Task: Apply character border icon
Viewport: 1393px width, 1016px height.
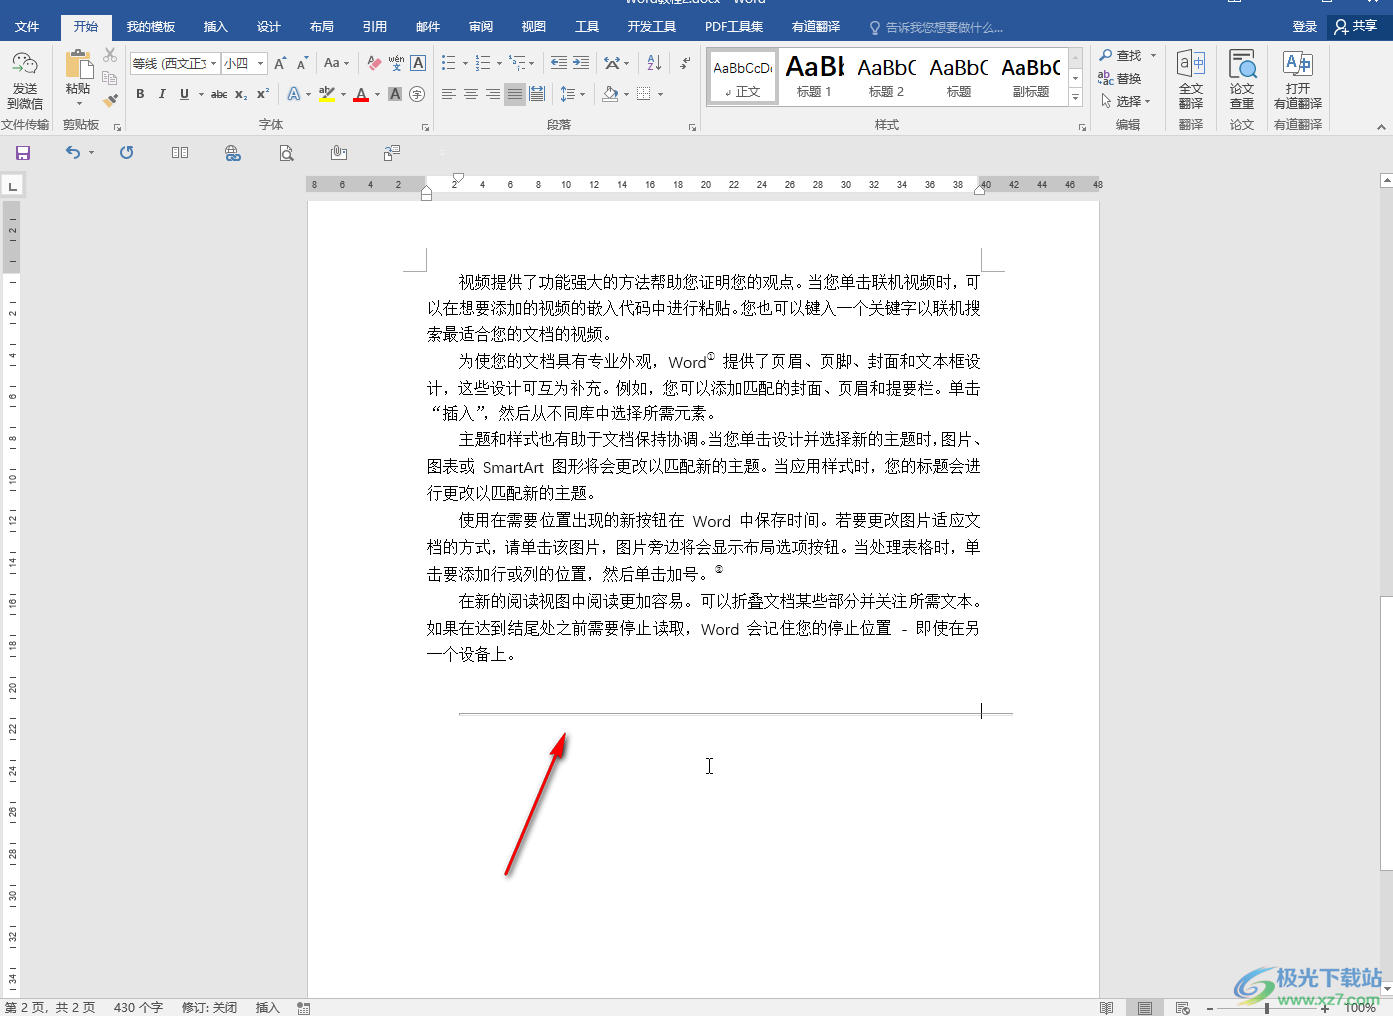Action: [418, 63]
